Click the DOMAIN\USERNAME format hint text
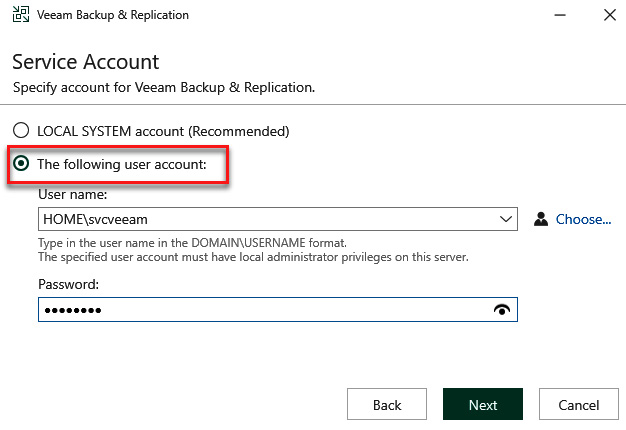626x430 pixels. tap(192, 243)
